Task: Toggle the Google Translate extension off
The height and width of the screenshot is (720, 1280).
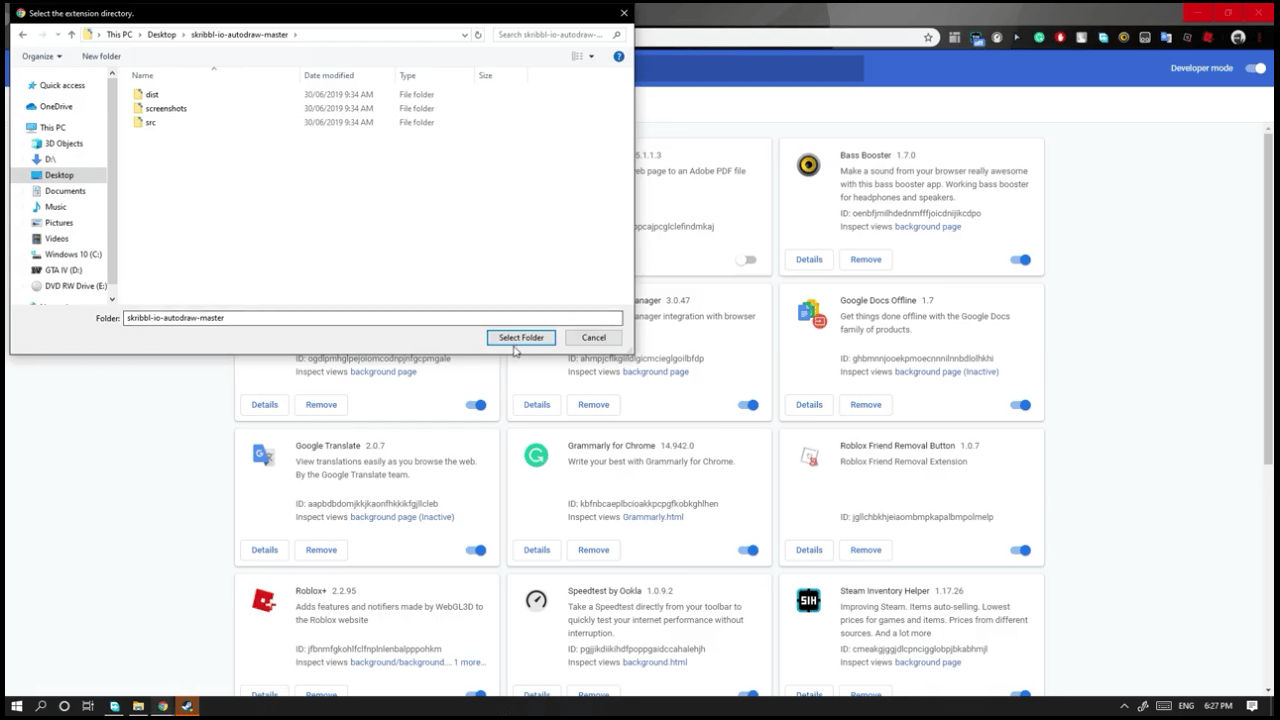Action: 476,550
